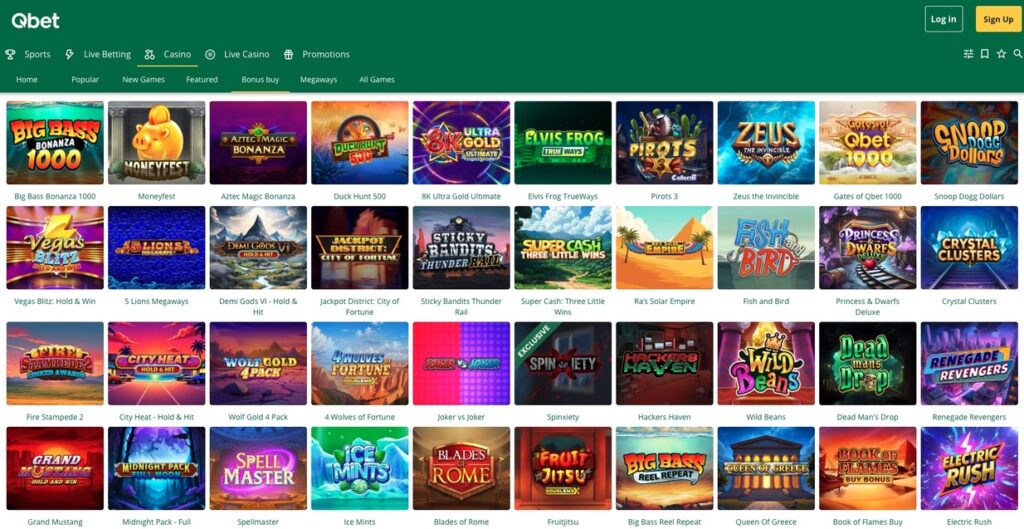Viewport: 1024px width, 529px height.
Task: Click the Qbet logo
Action: (x=35, y=20)
